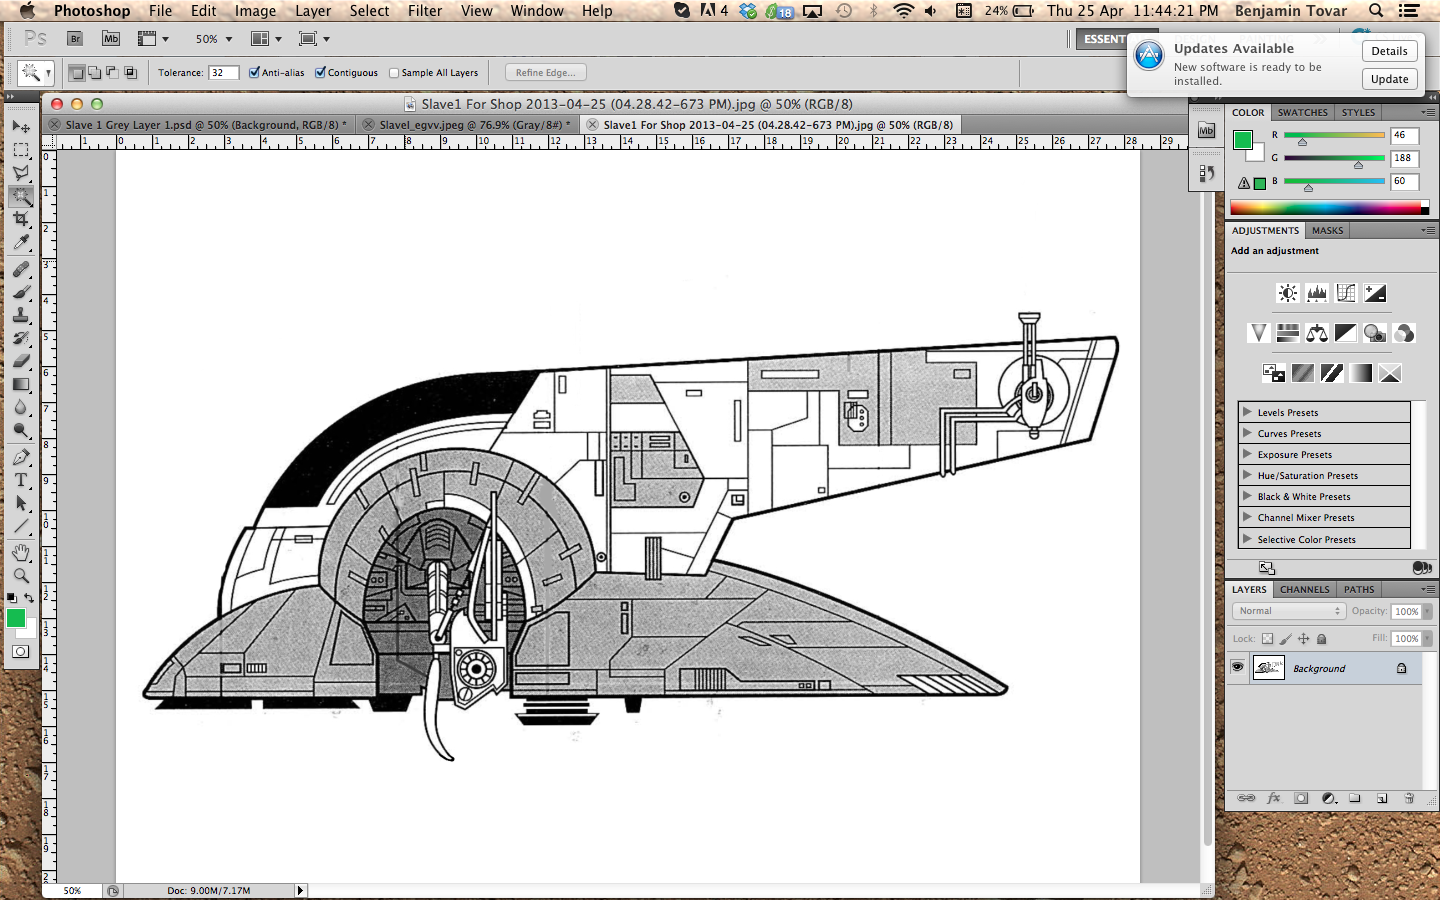Expand Channel Mixer Presets
This screenshot has height=900, width=1440.
[x=1247, y=516]
